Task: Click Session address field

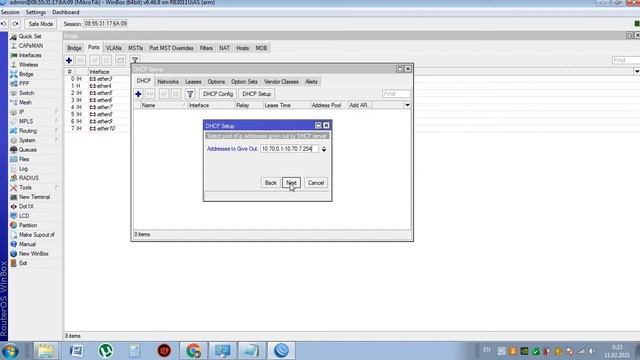Action: pos(106,24)
